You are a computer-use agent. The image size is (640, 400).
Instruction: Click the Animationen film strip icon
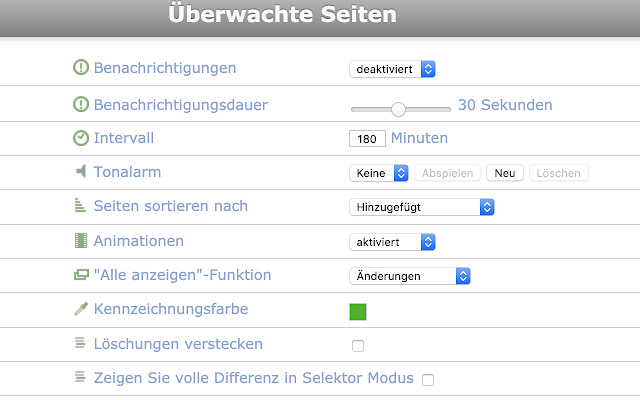81,241
